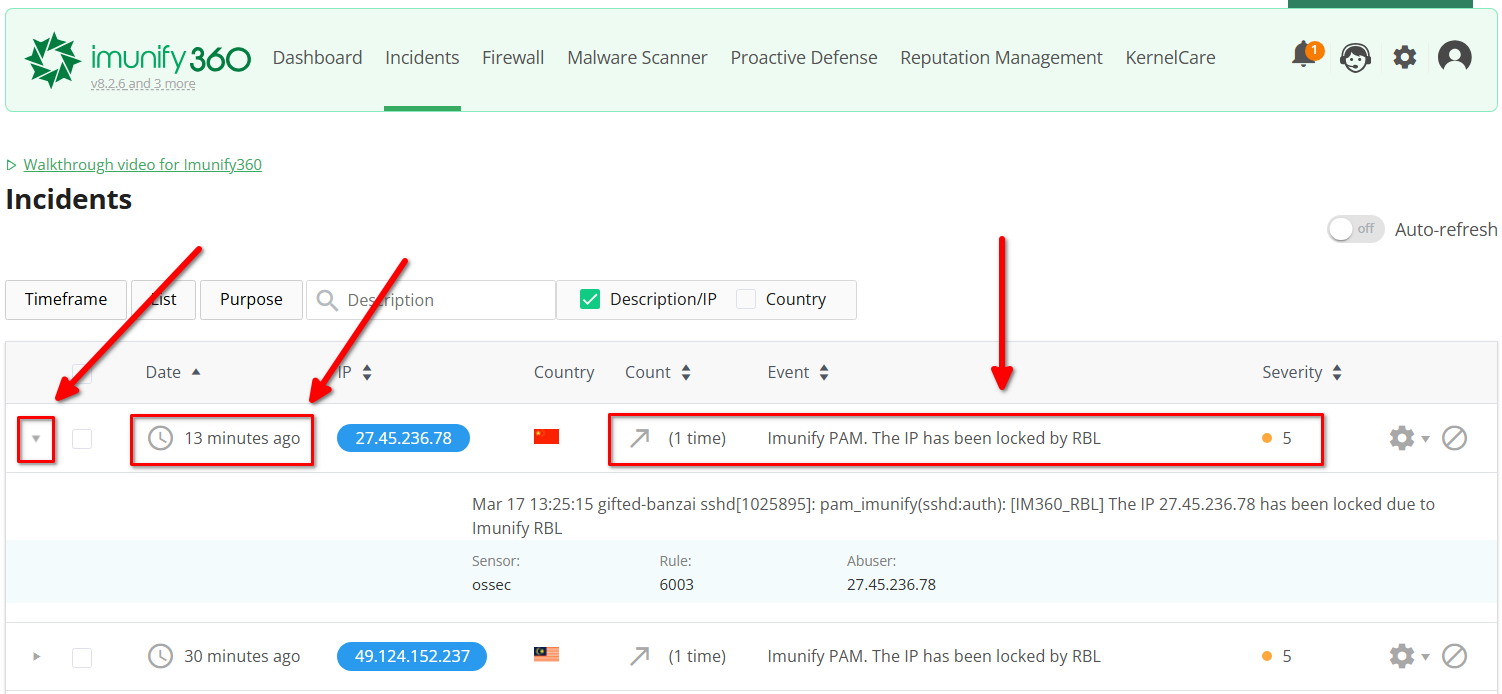
Task: Expand the 49.124.152.237 incident row
Action: (x=36, y=656)
